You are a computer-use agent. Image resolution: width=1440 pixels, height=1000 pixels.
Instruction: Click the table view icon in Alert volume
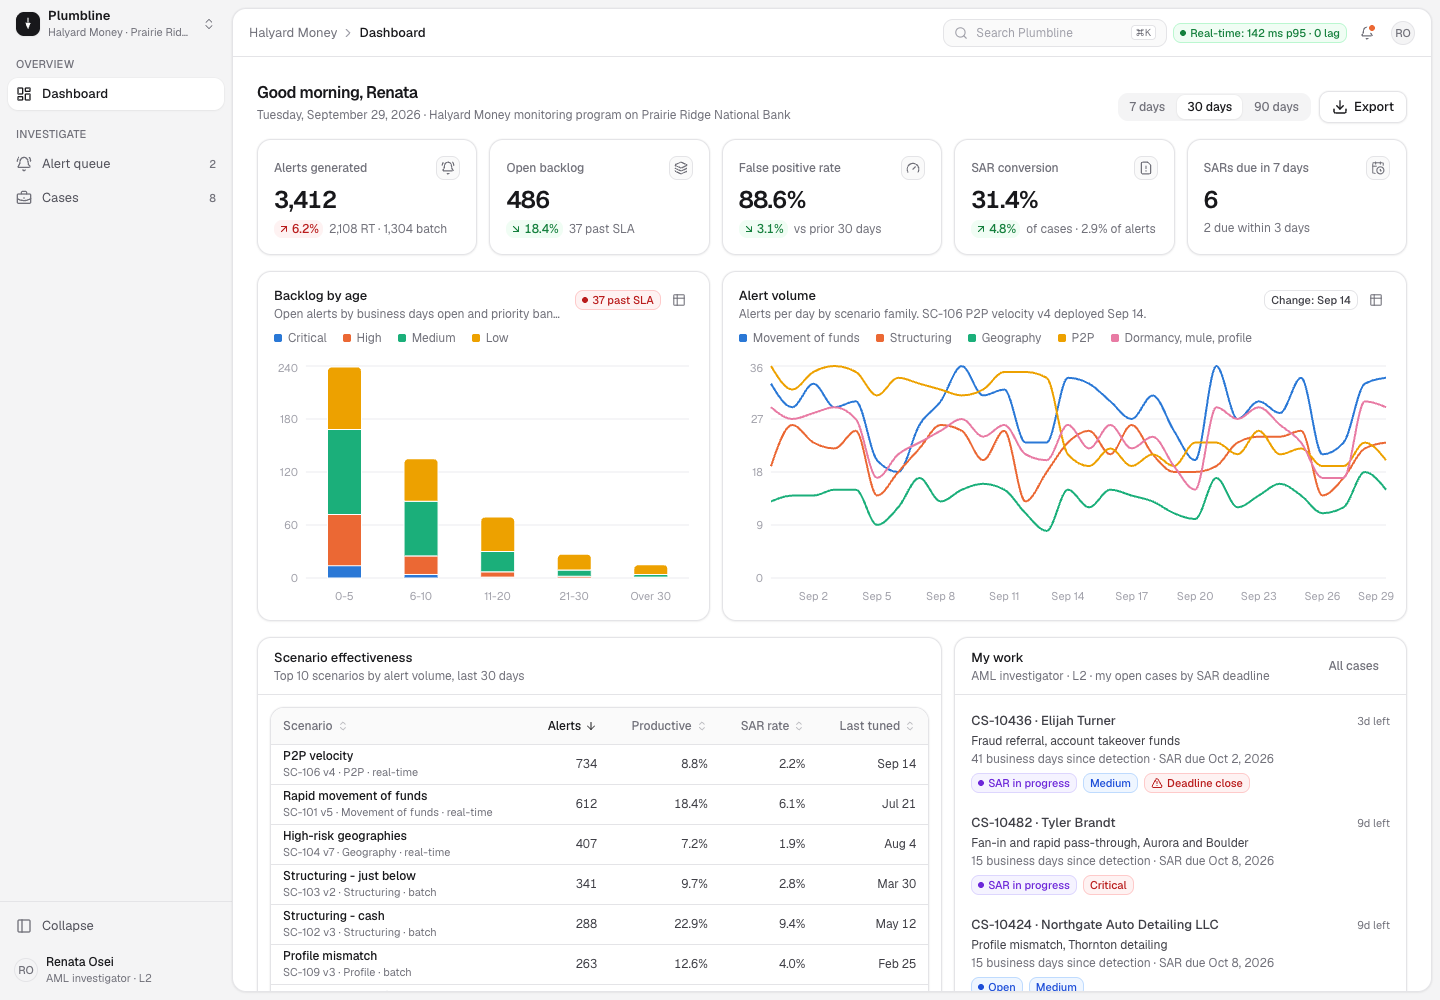click(x=1376, y=300)
